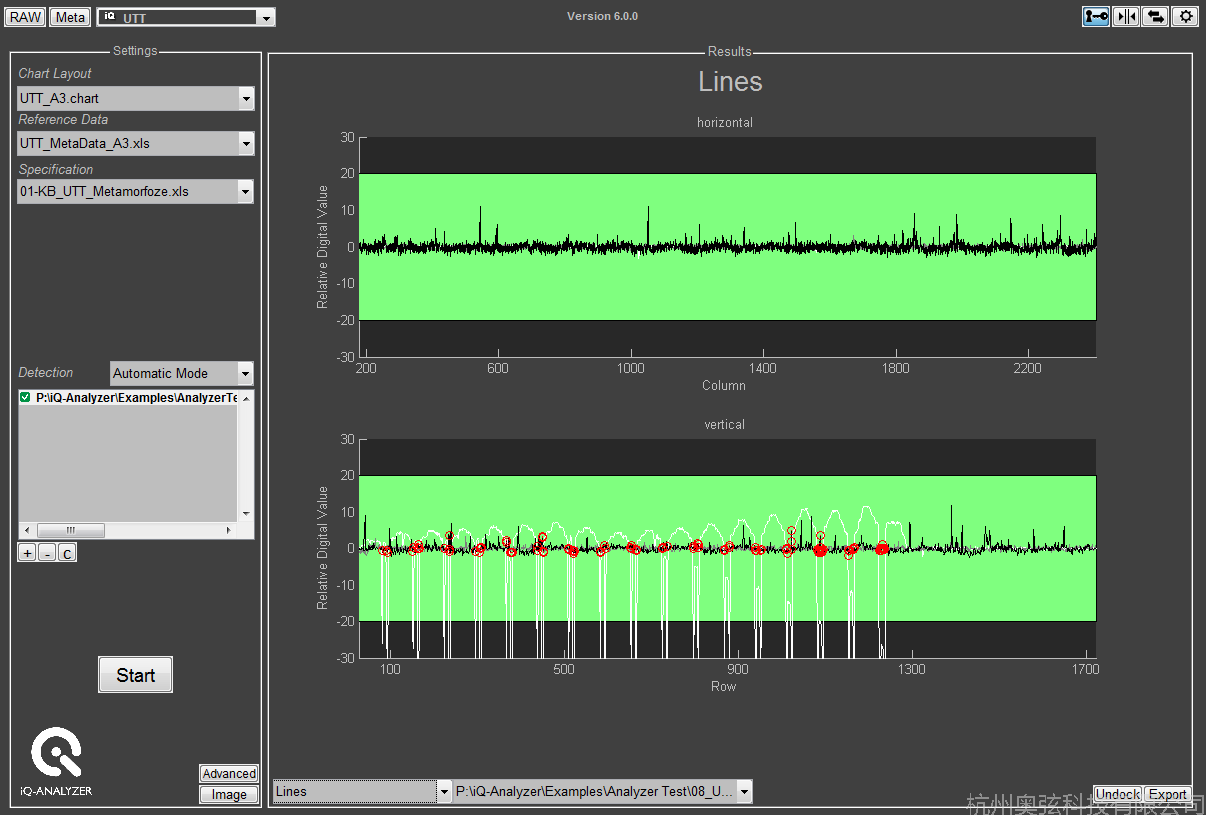The width and height of the screenshot is (1206, 815).
Task: Click file list scroll up arrow
Action: coord(246,398)
